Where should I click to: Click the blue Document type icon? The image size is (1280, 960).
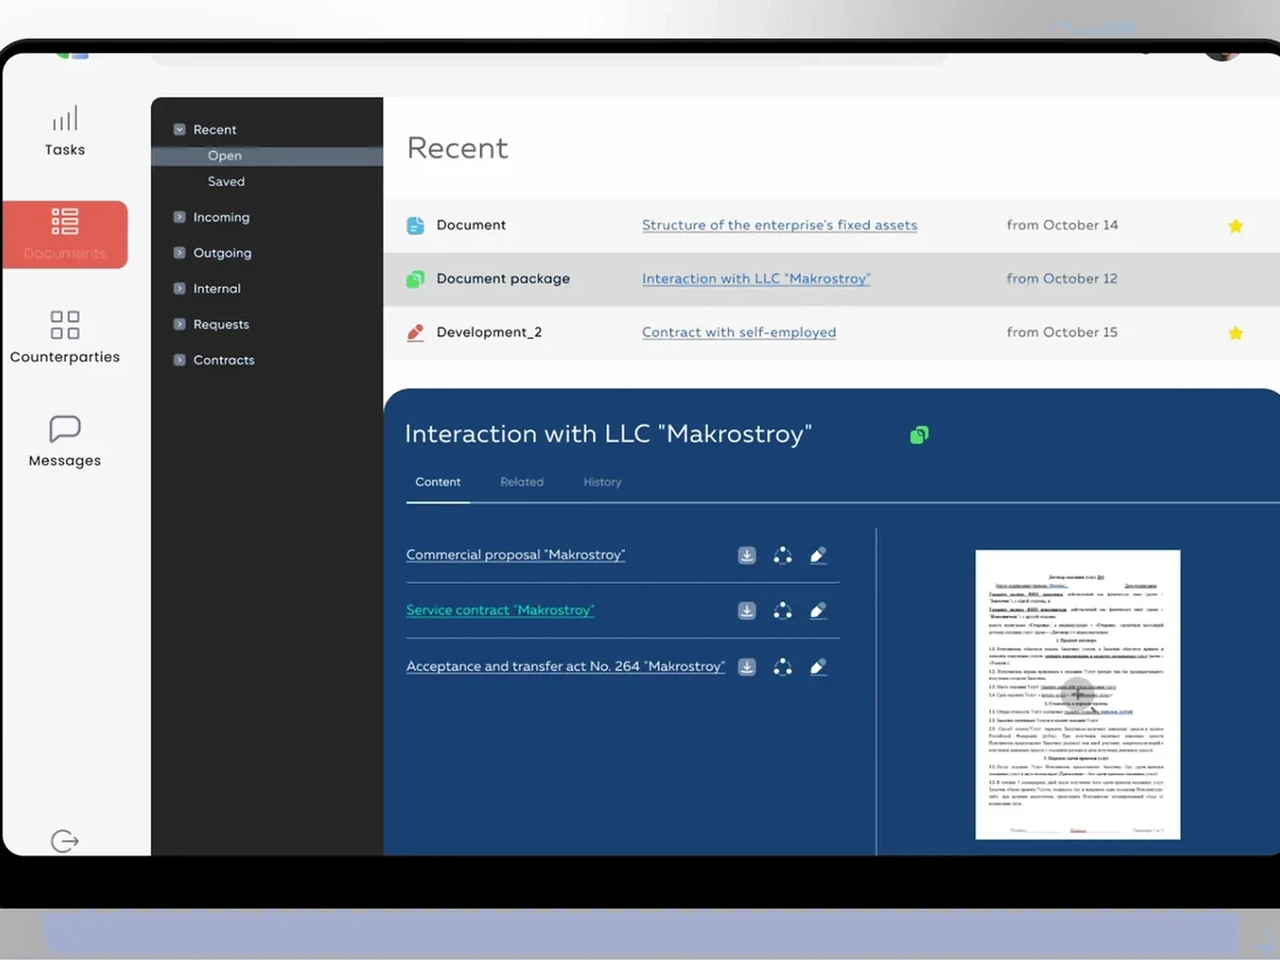coord(415,226)
